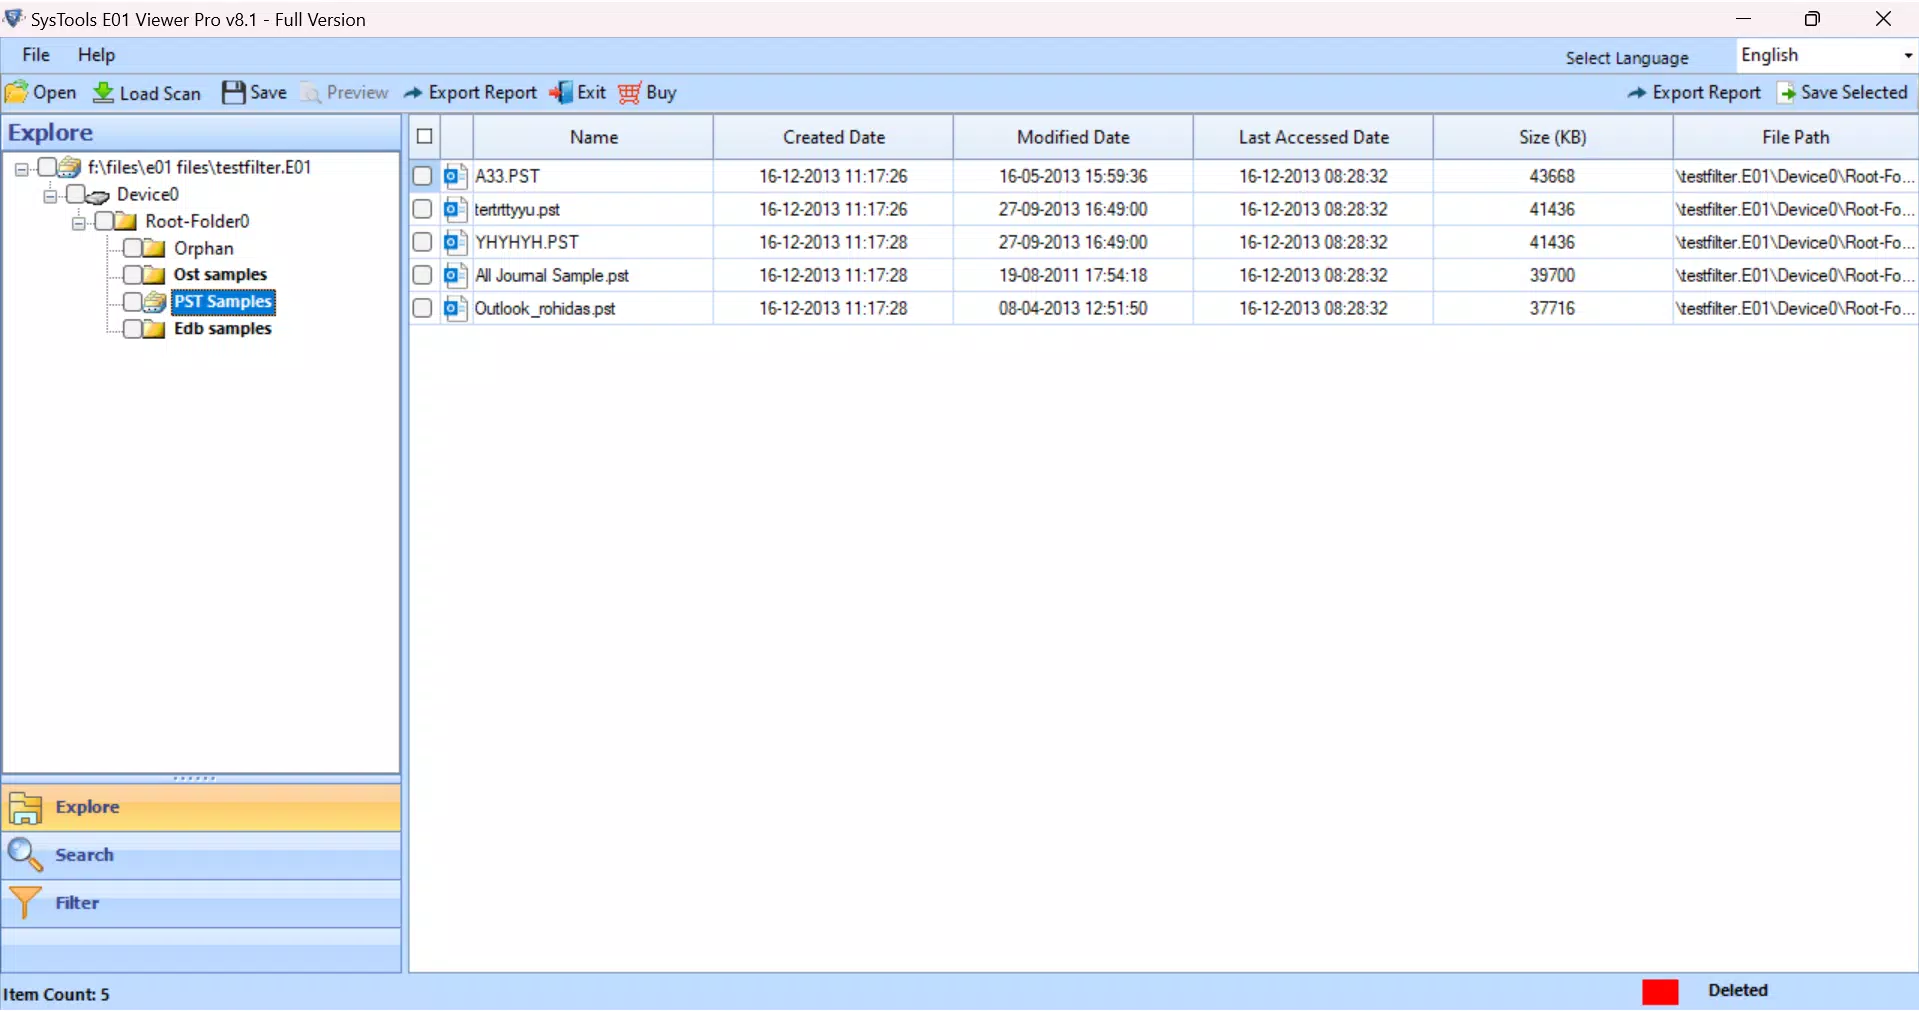
Task: Switch to the Search panel tab
Action: pyautogui.click(x=202, y=855)
